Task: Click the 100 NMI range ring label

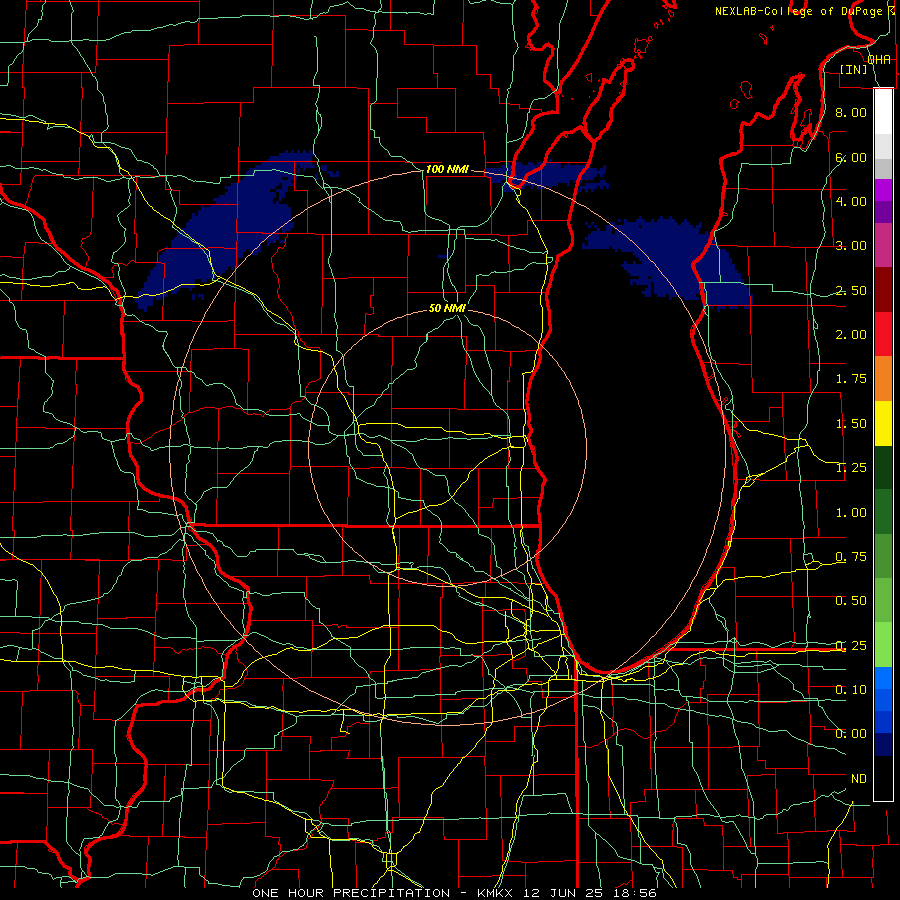Action: pos(447,169)
